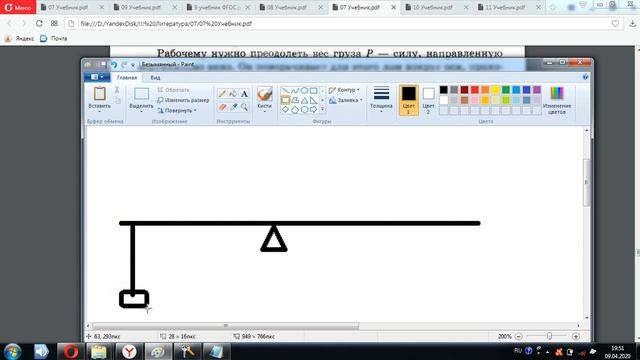Click the Paste (Вставить) clipboard icon
This screenshot has width=640, height=360.
pos(100,94)
